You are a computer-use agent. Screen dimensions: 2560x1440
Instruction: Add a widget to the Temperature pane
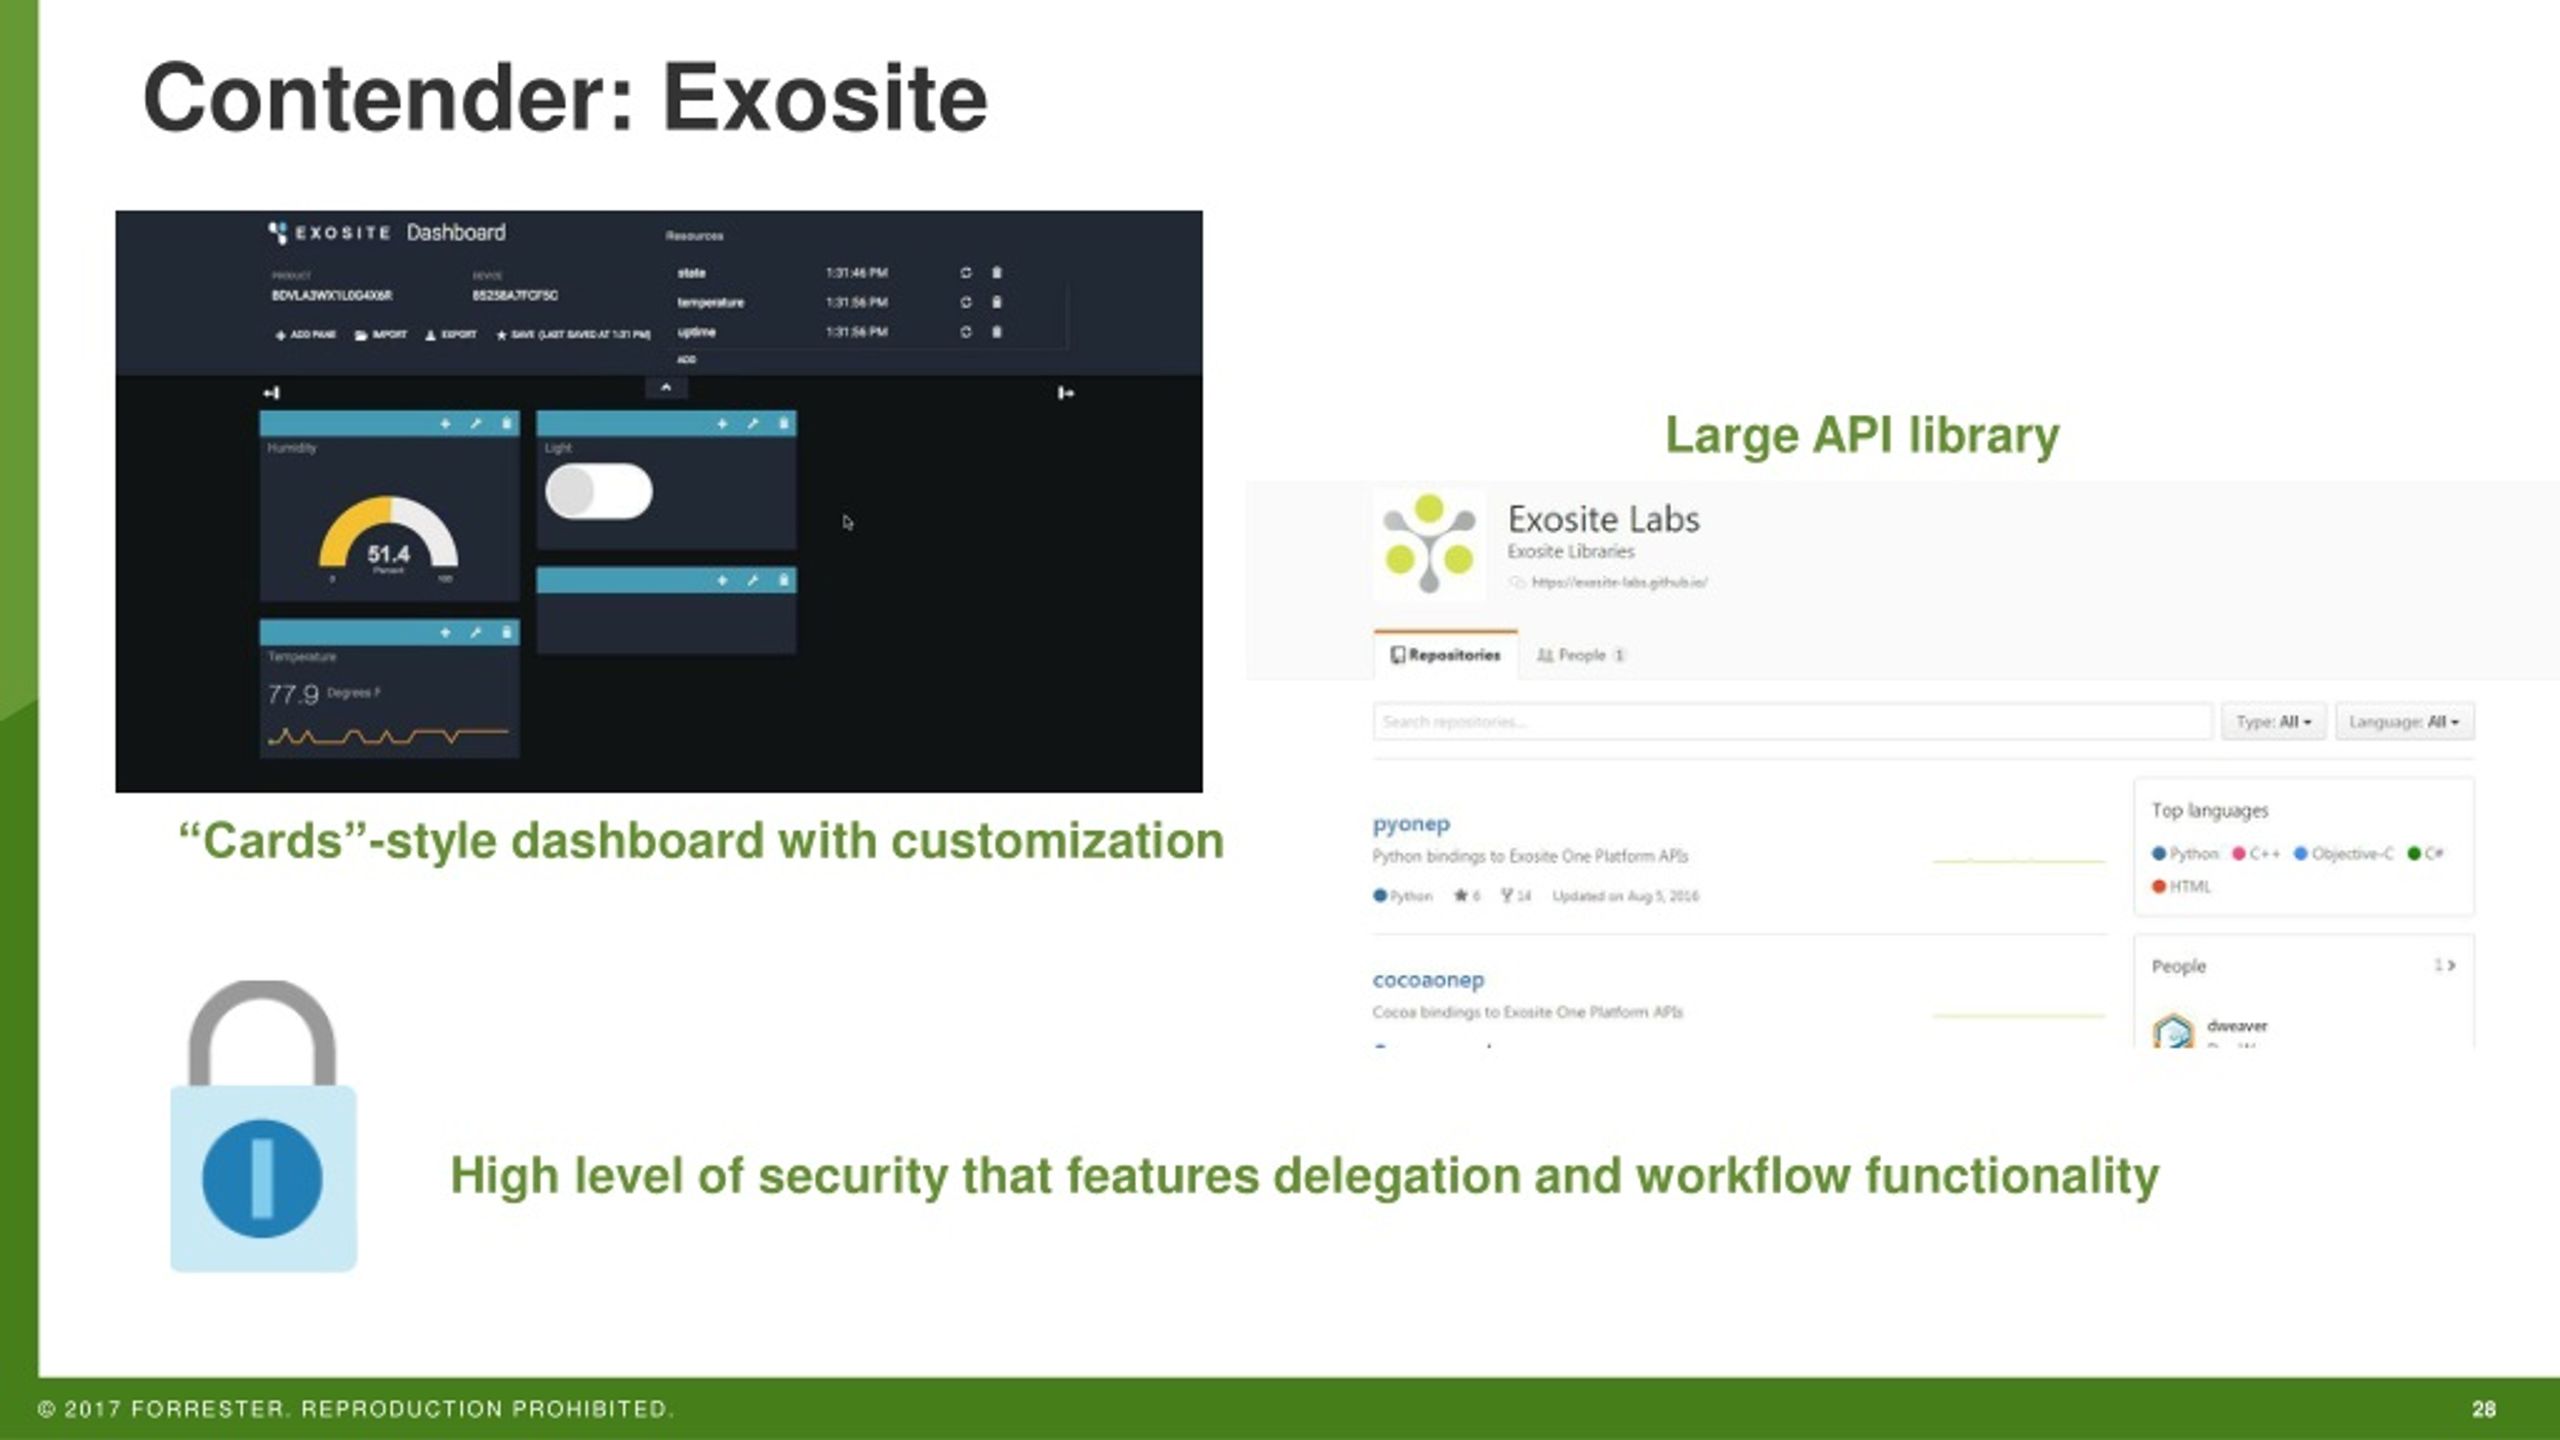[x=445, y=632]
